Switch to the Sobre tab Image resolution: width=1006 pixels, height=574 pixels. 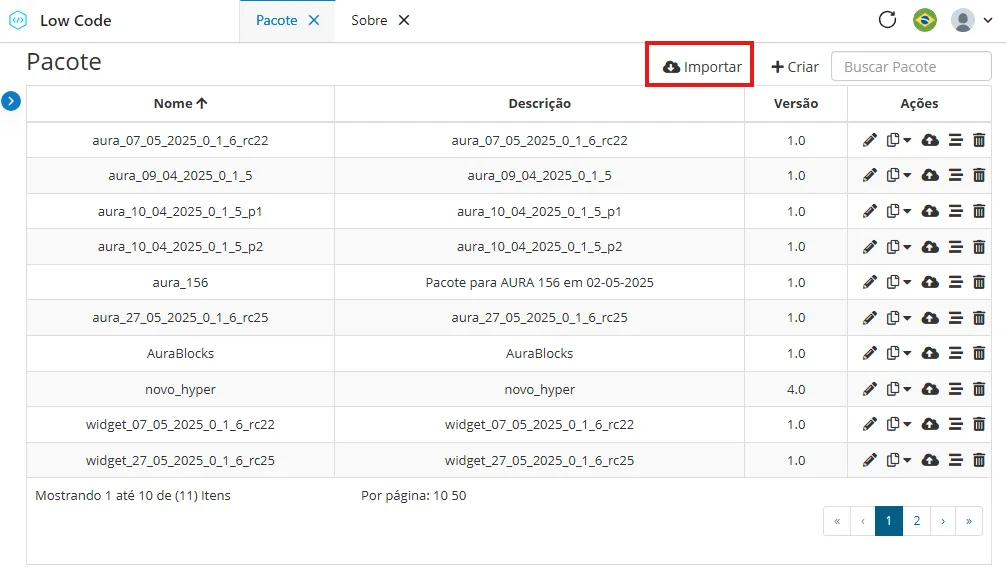pyautogui.click(x=369, y=21)
